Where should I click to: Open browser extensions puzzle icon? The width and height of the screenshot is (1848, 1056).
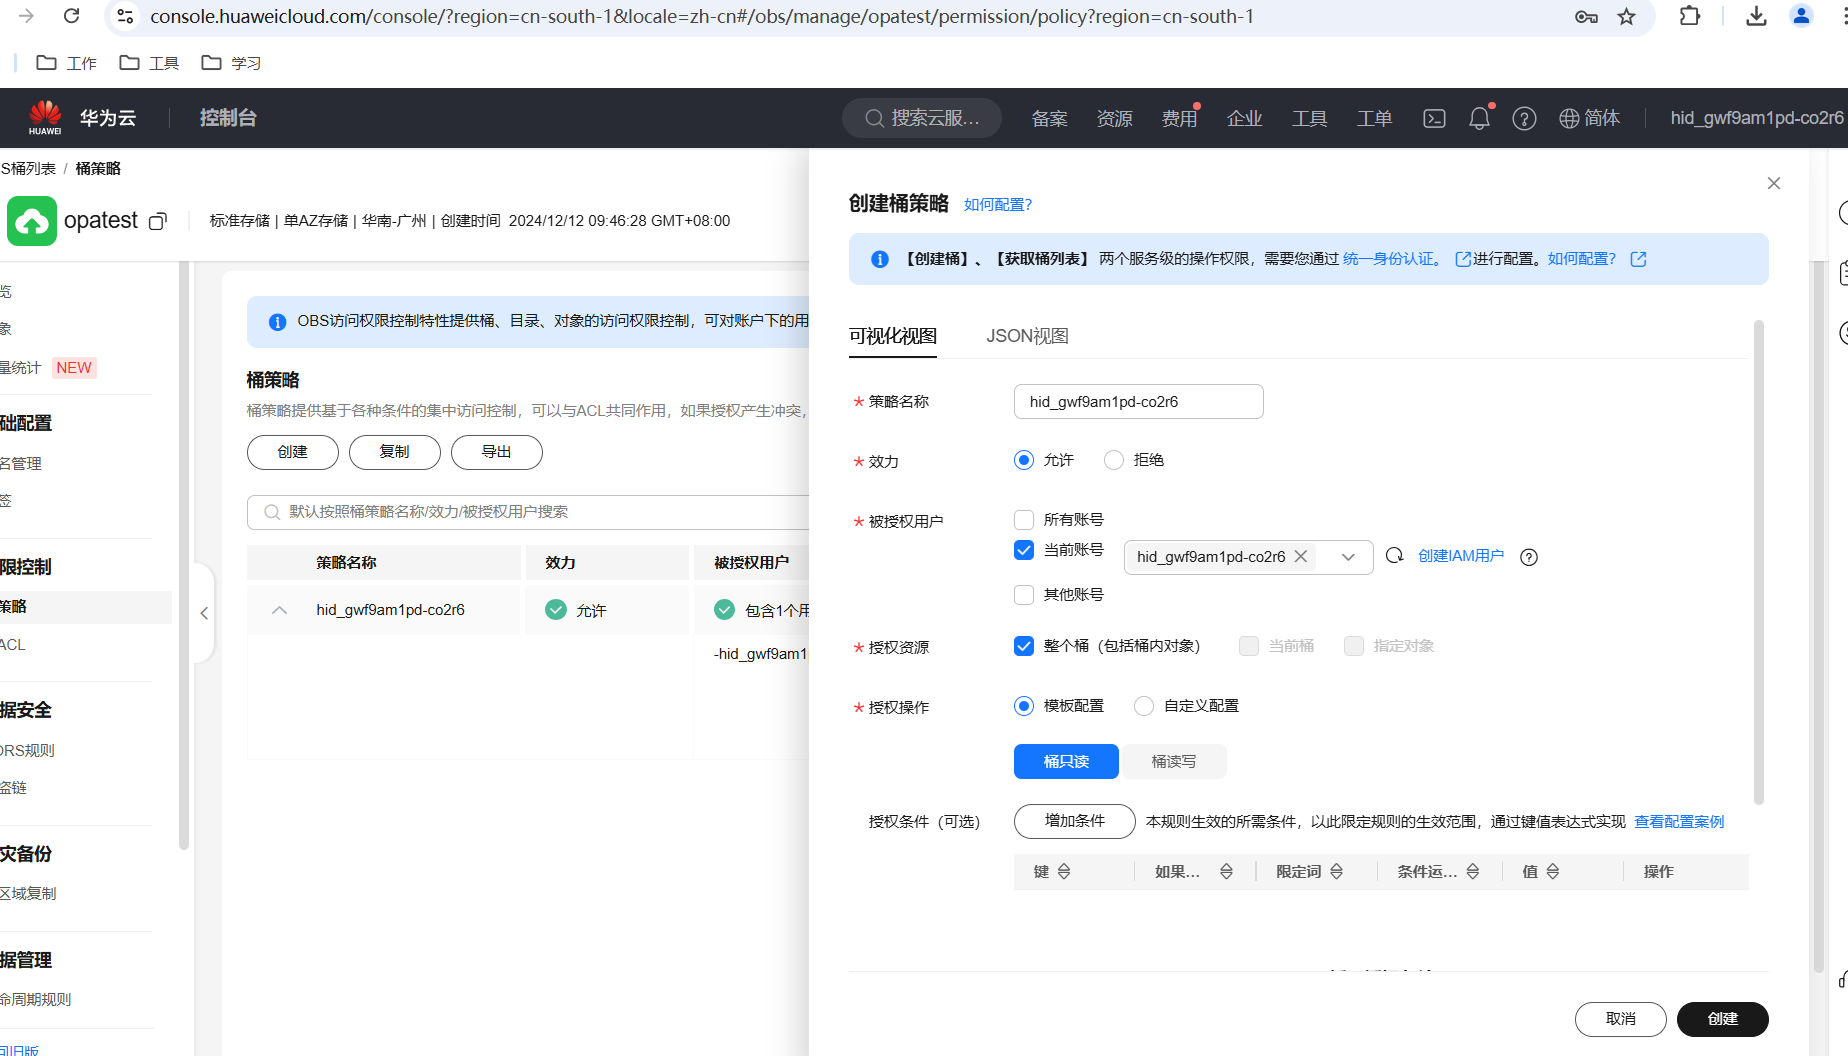click(x=1690, y=16)
